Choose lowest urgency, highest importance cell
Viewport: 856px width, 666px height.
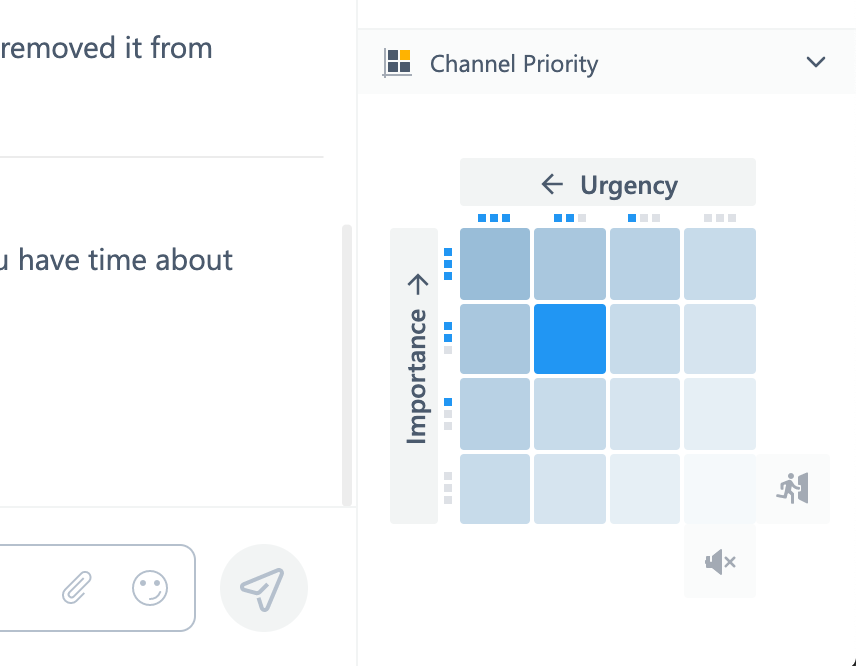[720, 264]
